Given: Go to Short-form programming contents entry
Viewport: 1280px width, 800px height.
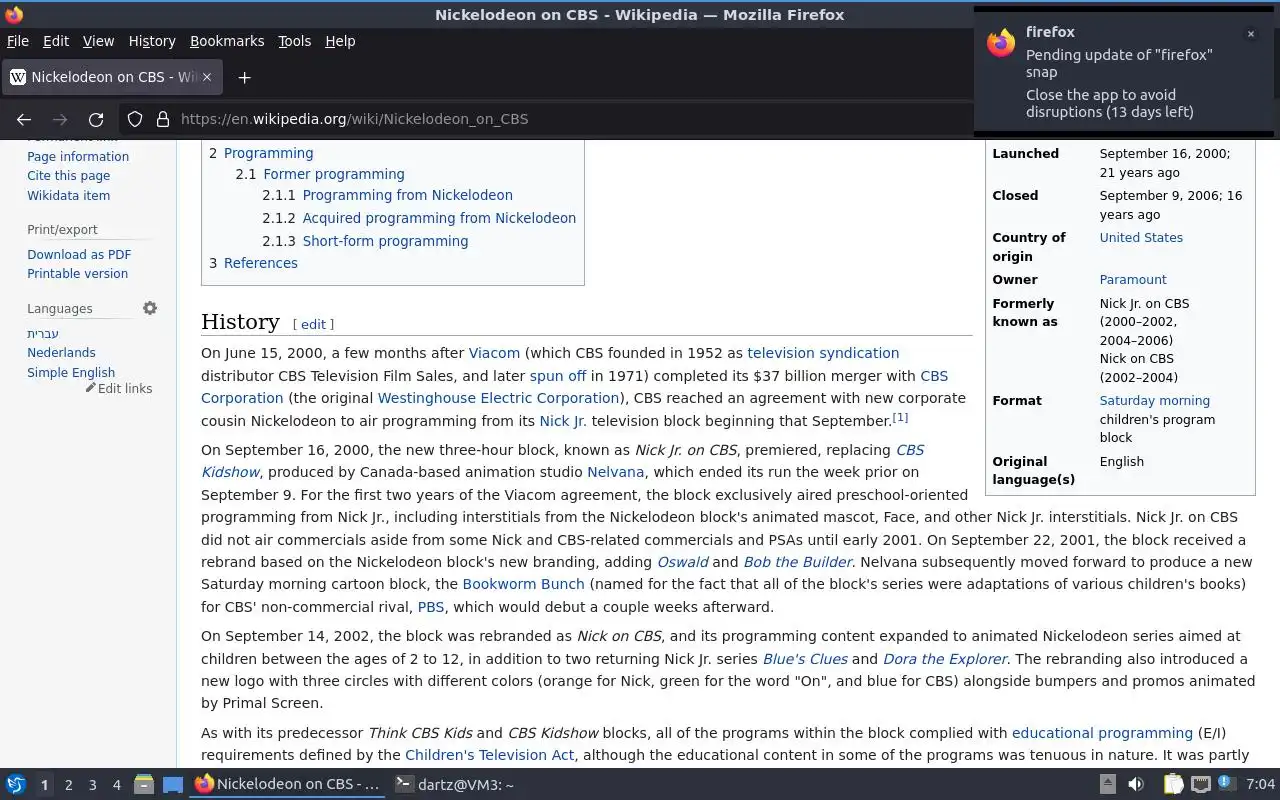Looking at the screenshot, I should 385,241.
